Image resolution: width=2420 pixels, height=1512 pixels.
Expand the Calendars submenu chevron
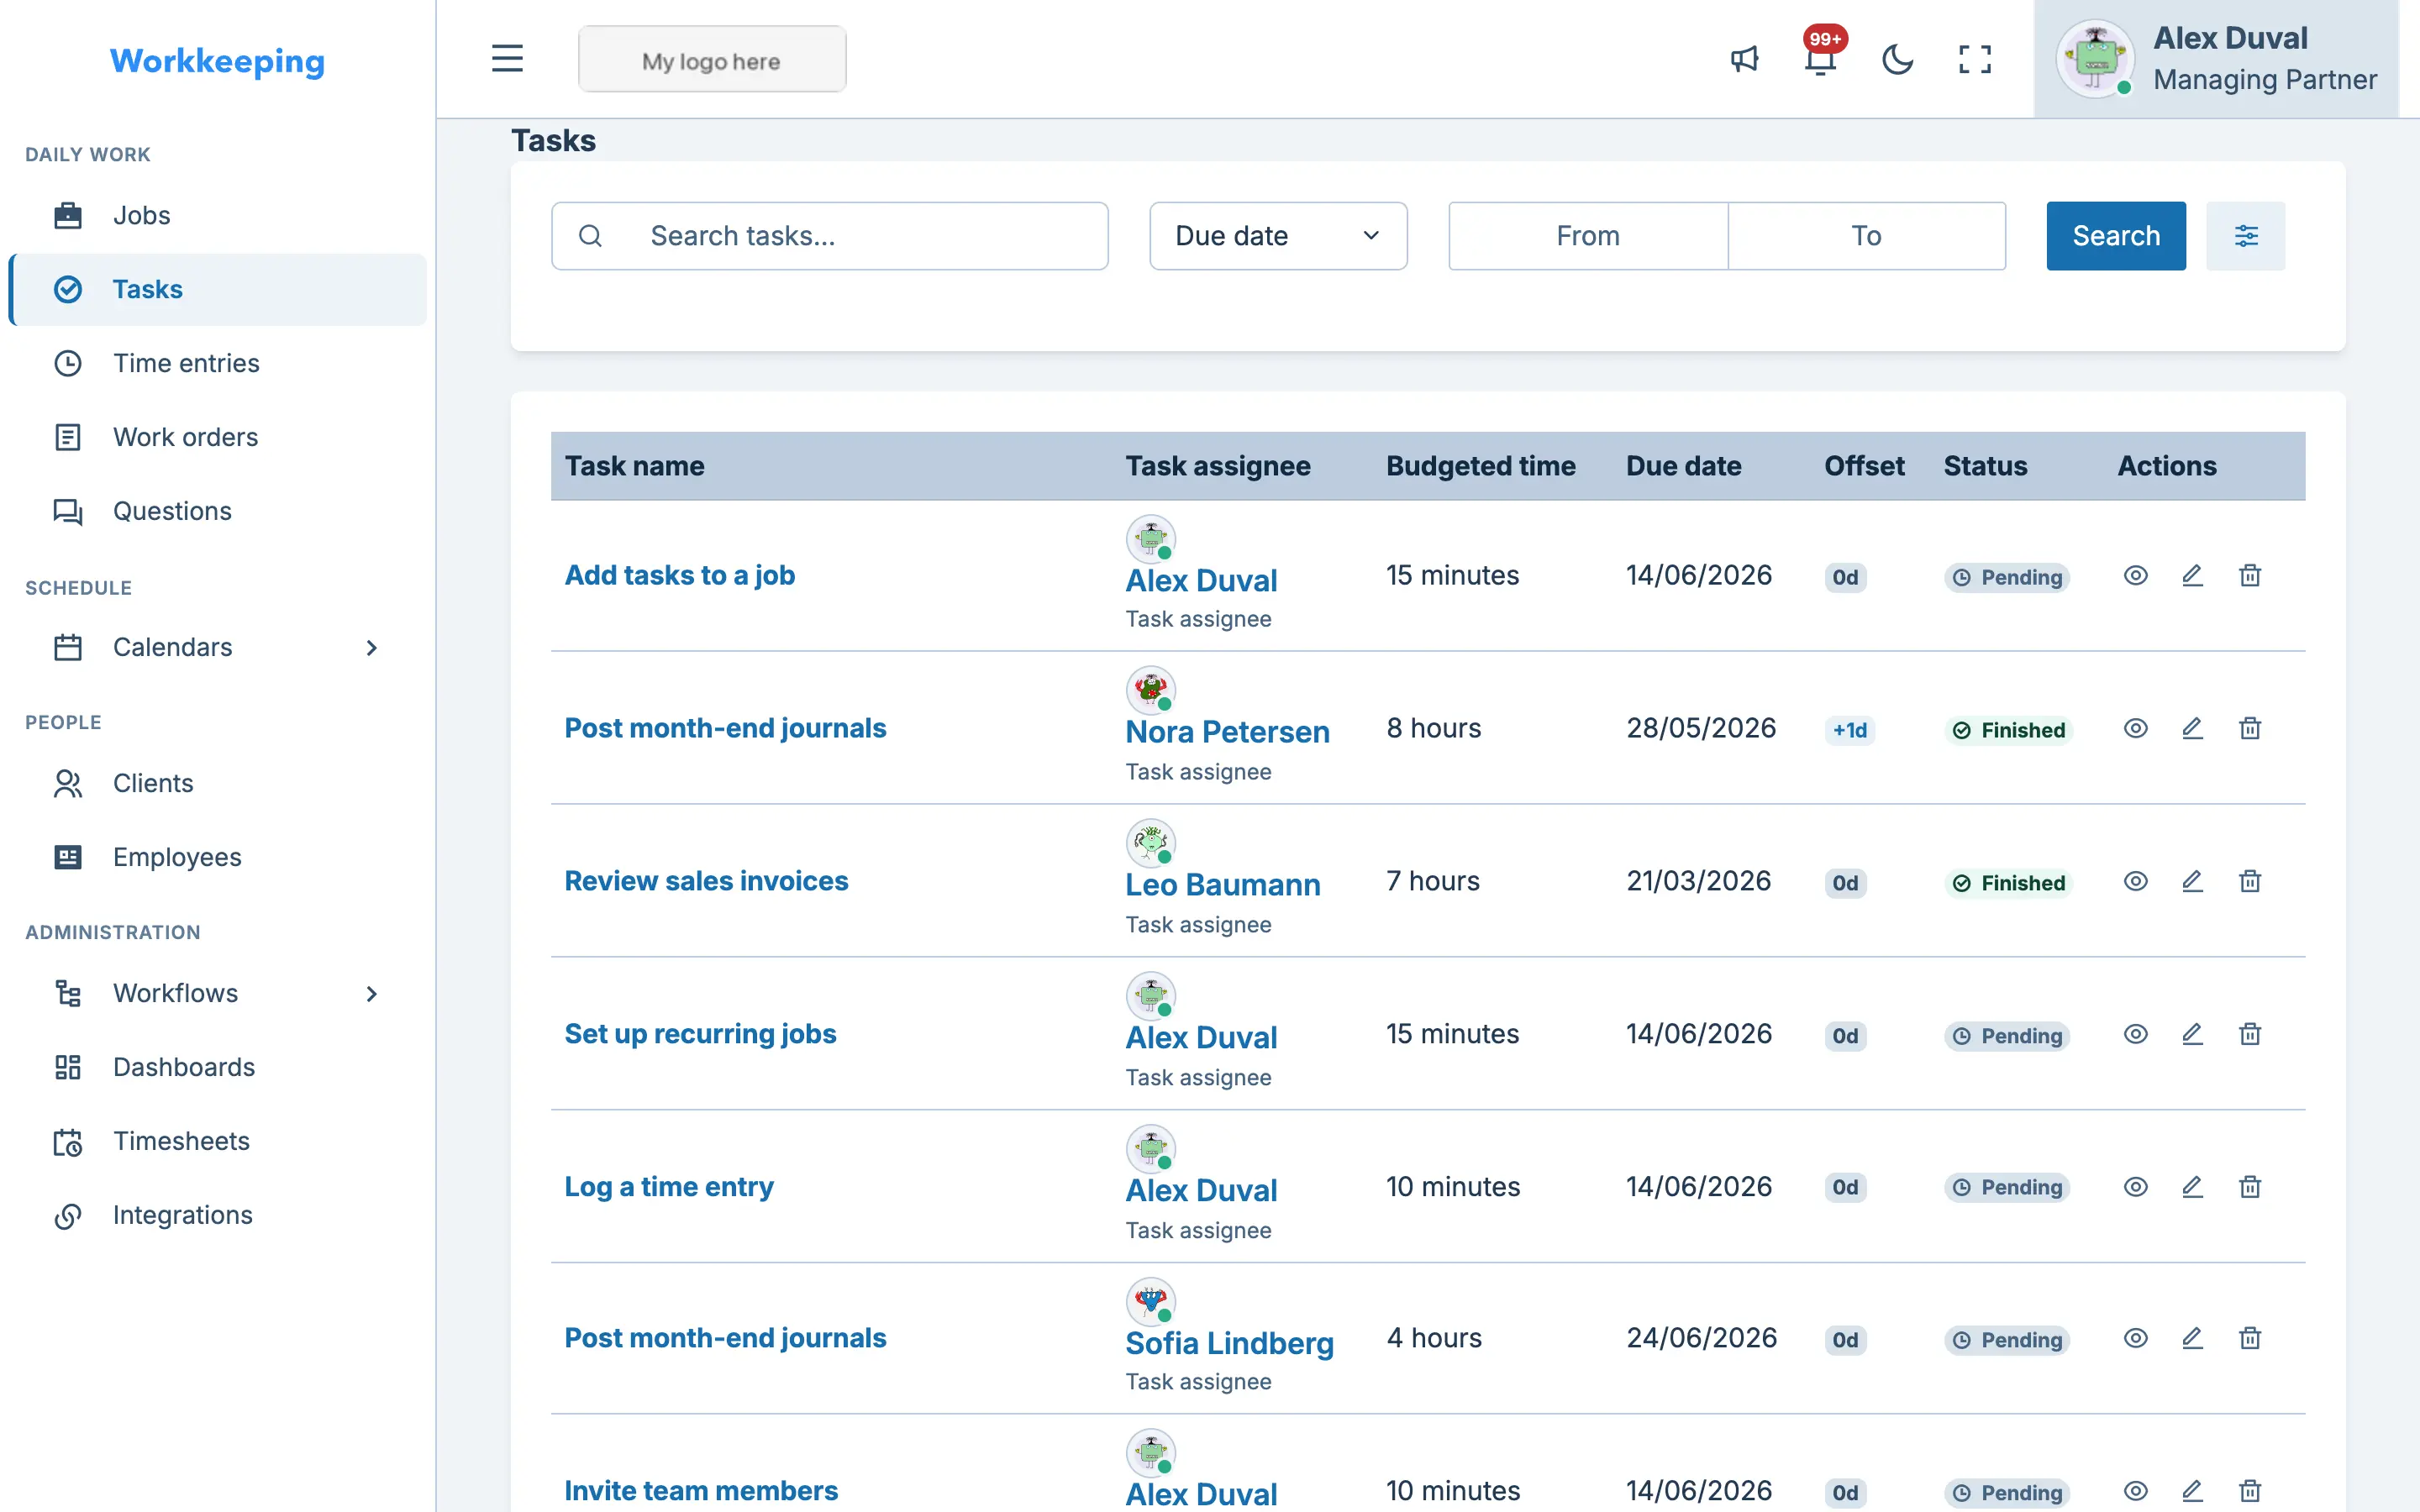click(371, 647)
